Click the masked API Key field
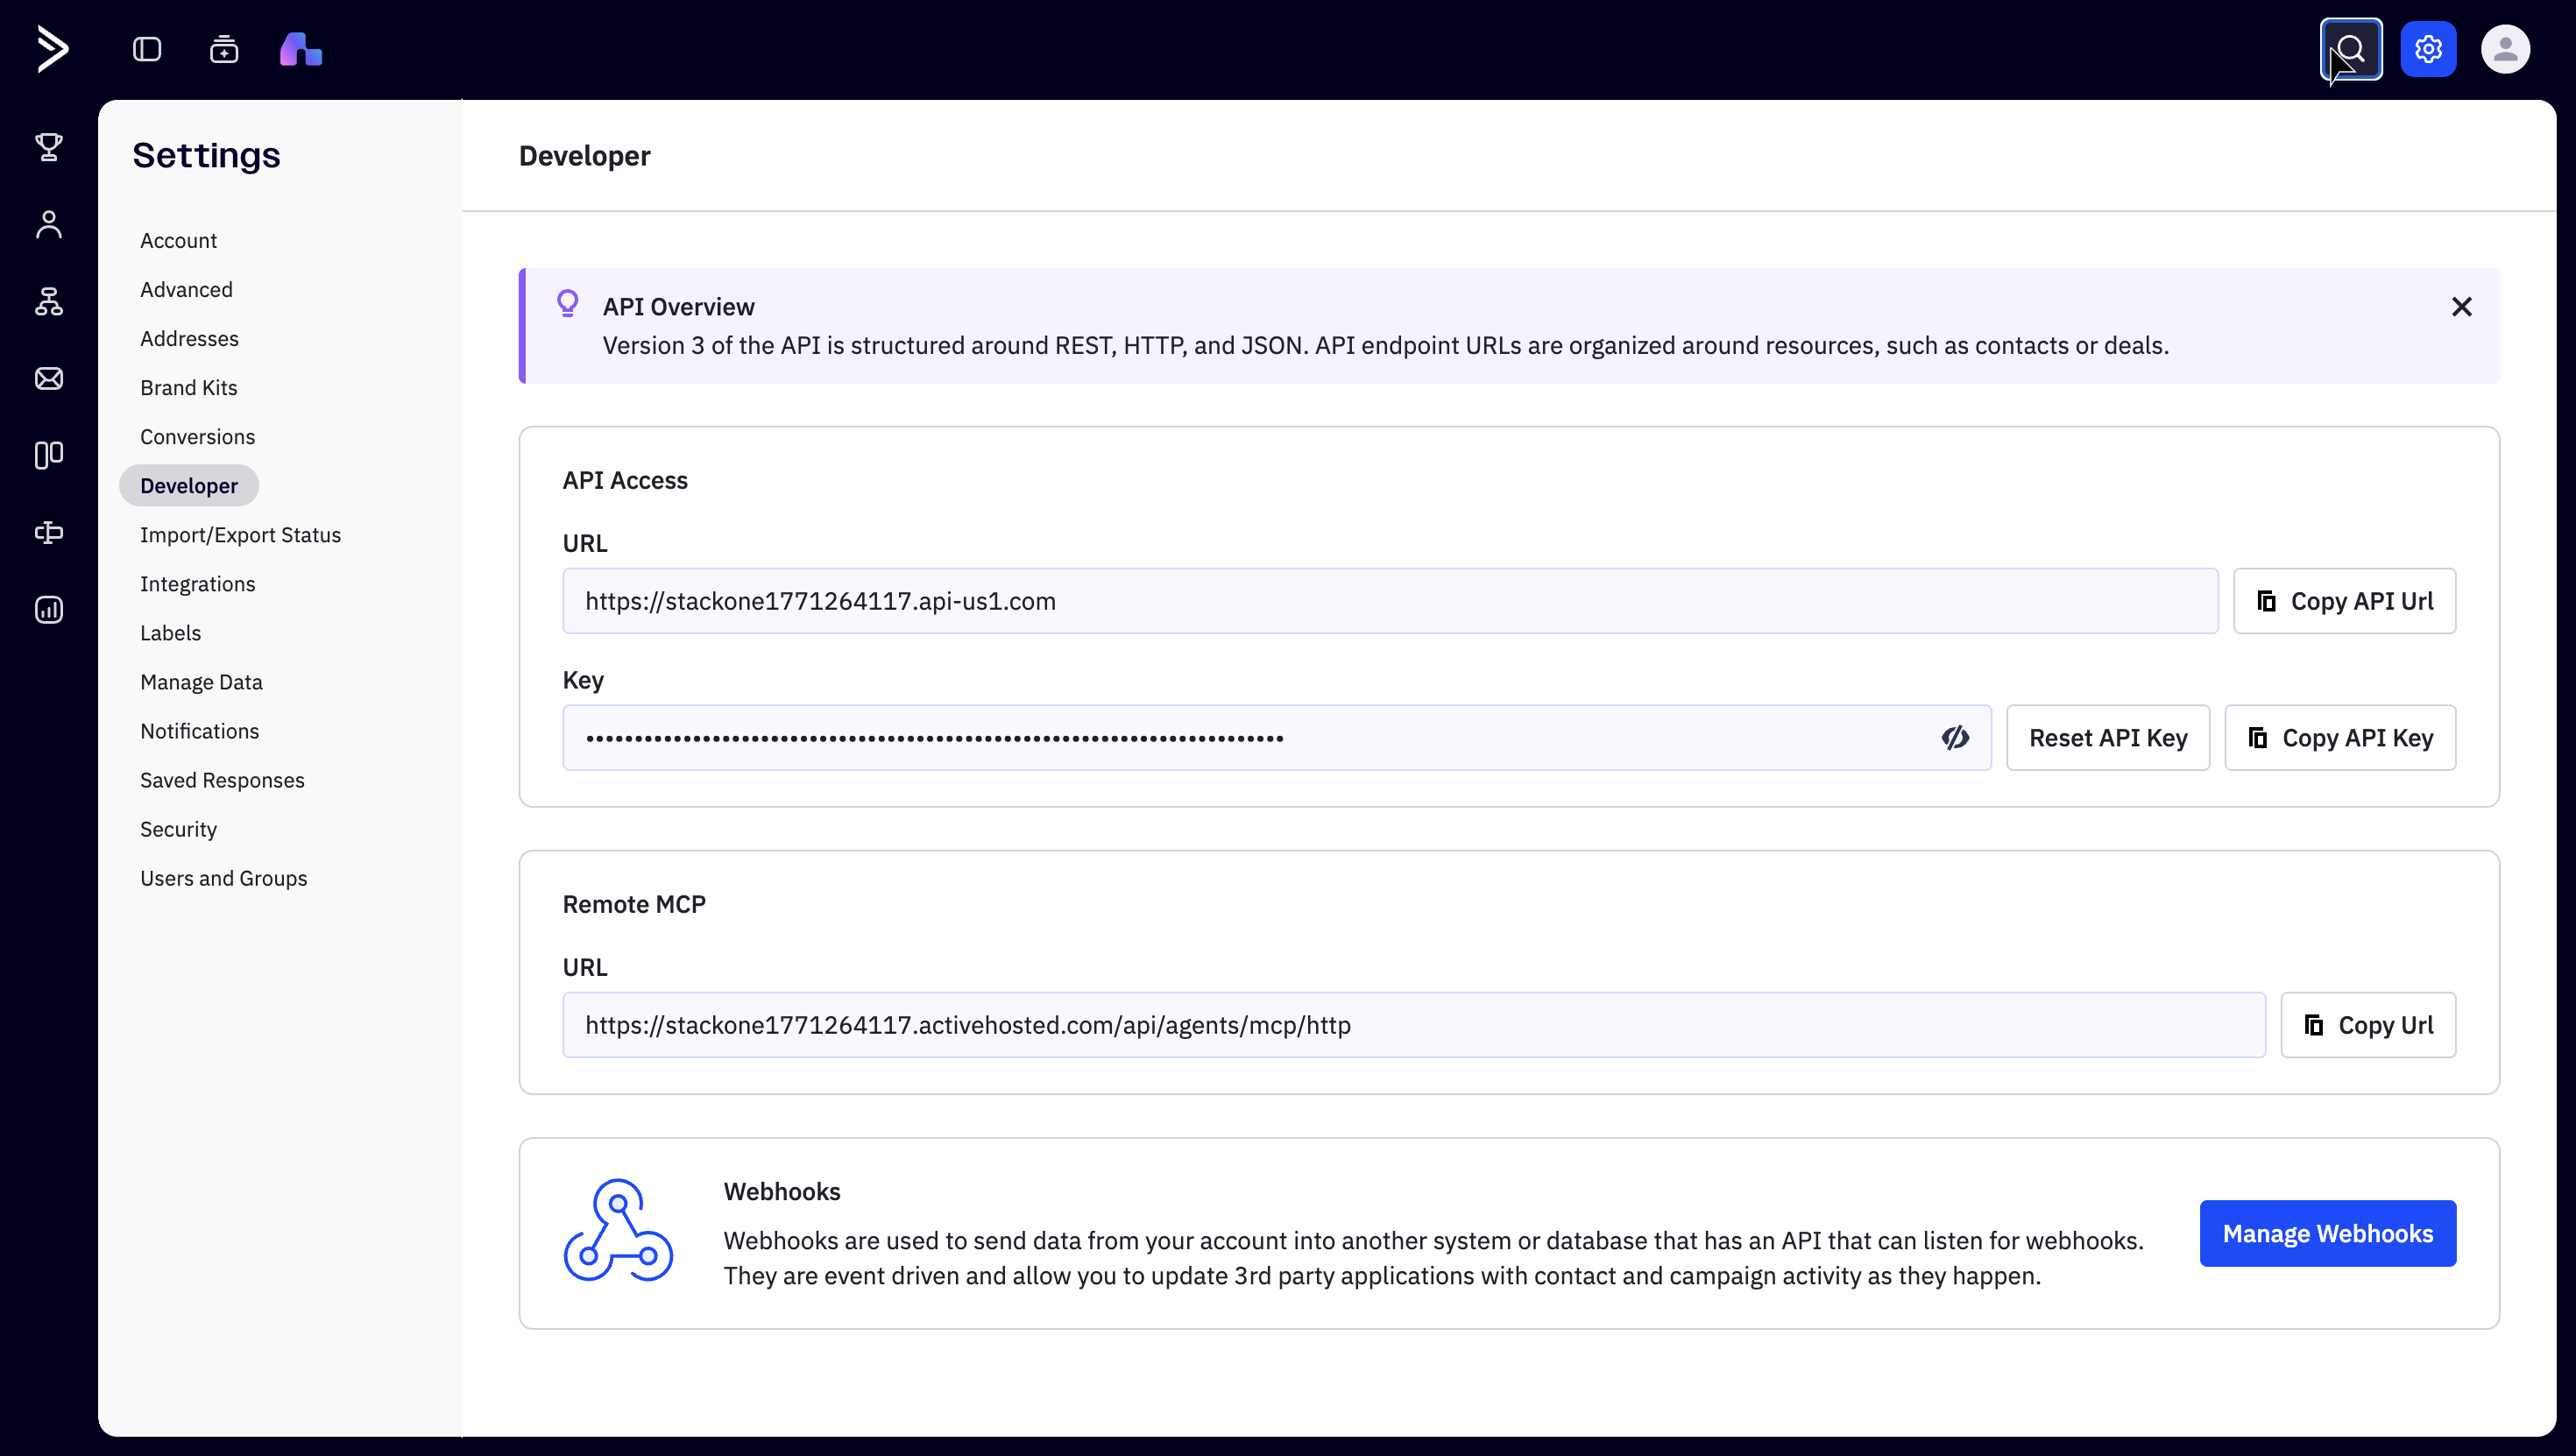 click(x=1277, y=738)
